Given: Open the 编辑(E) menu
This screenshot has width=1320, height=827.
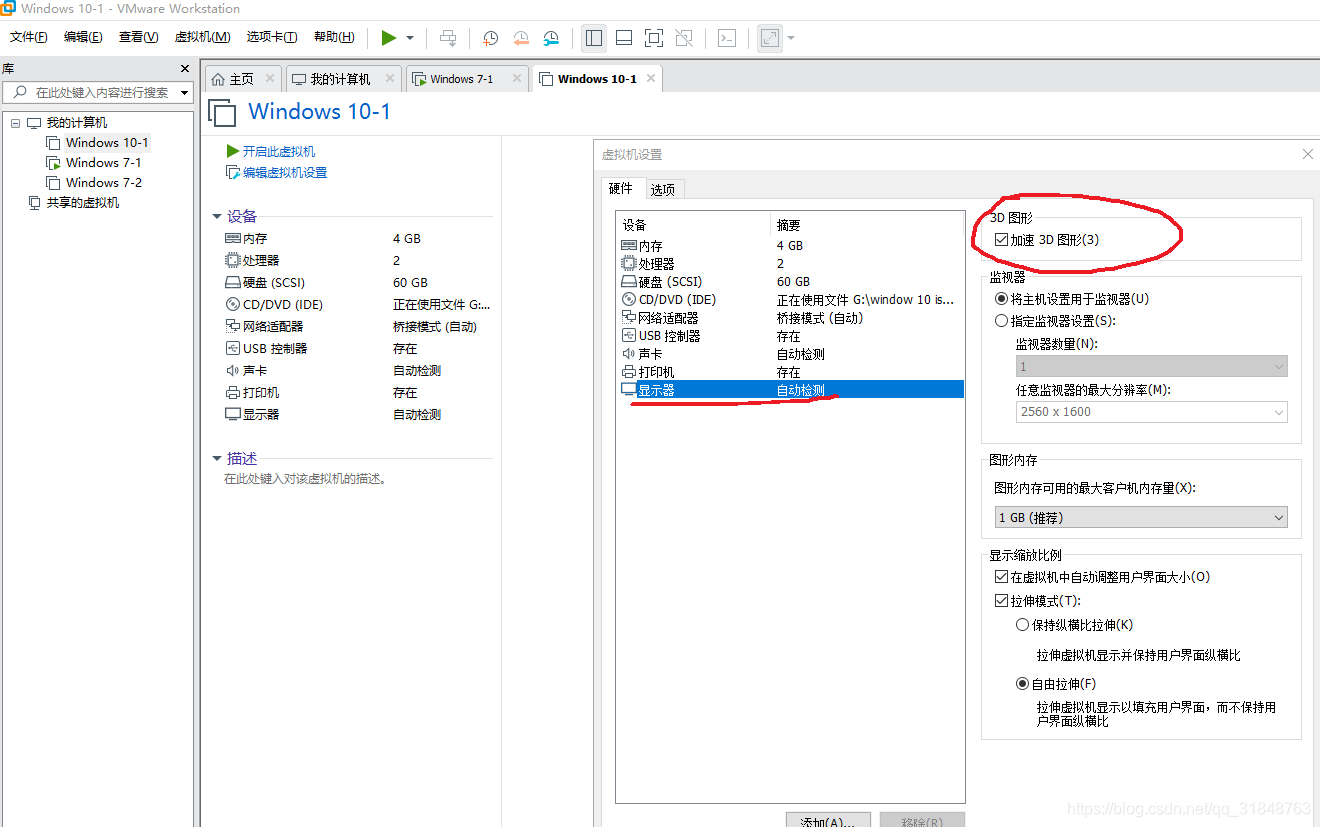Looking at the screenshot, I should click(x=83, y=37).
